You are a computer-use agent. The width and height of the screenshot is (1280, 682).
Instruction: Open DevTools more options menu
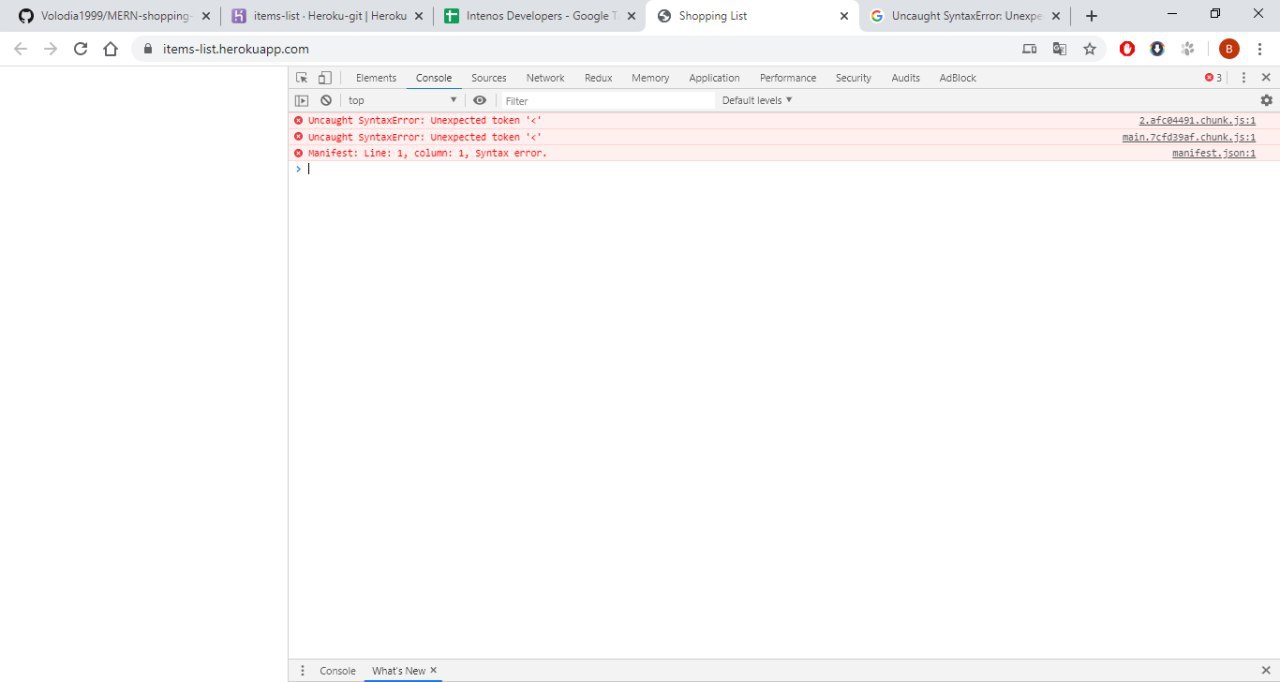(1244, 78)
